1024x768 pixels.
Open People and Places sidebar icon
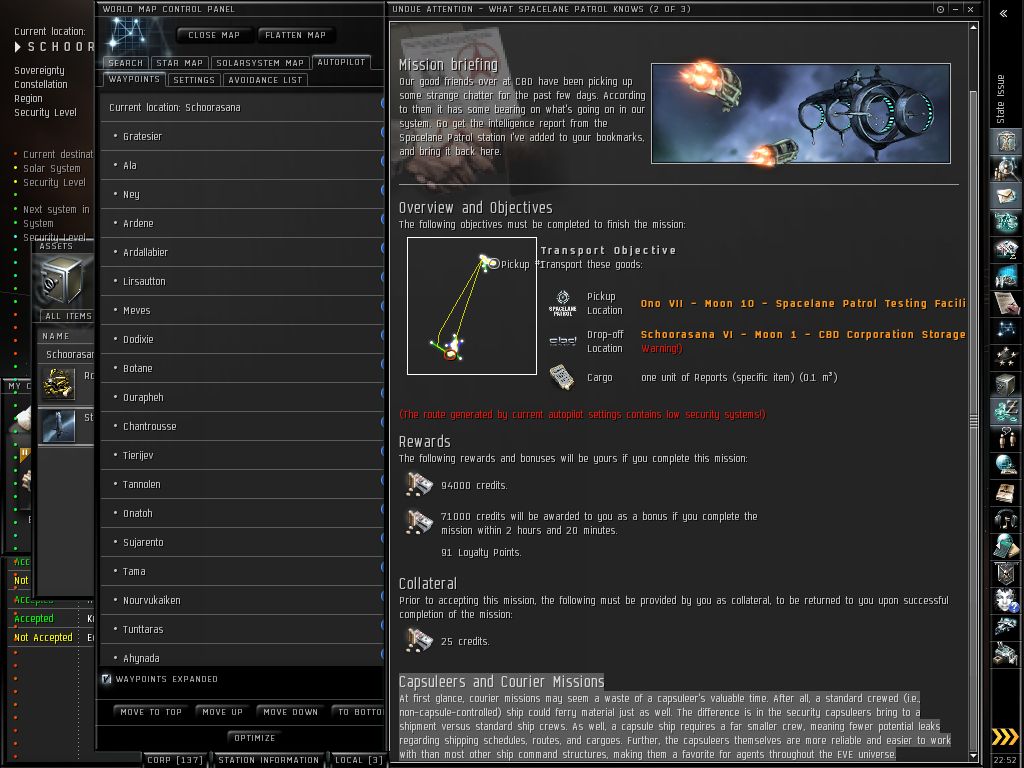(1006, 169)
